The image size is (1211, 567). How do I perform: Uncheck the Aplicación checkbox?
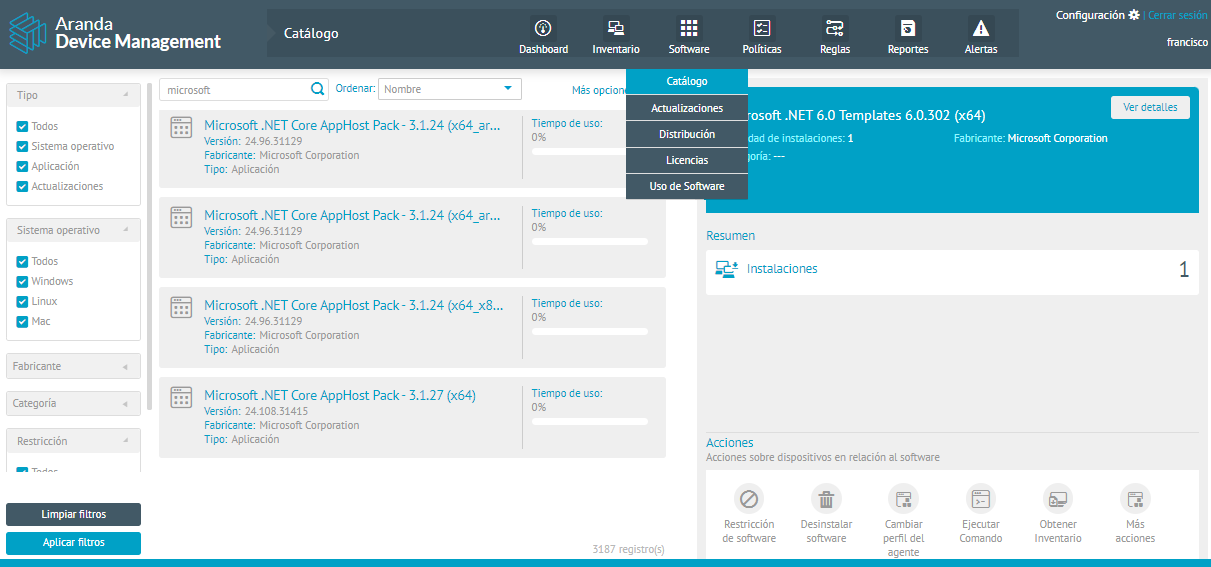pyautogui.click(x=22, y=167)
